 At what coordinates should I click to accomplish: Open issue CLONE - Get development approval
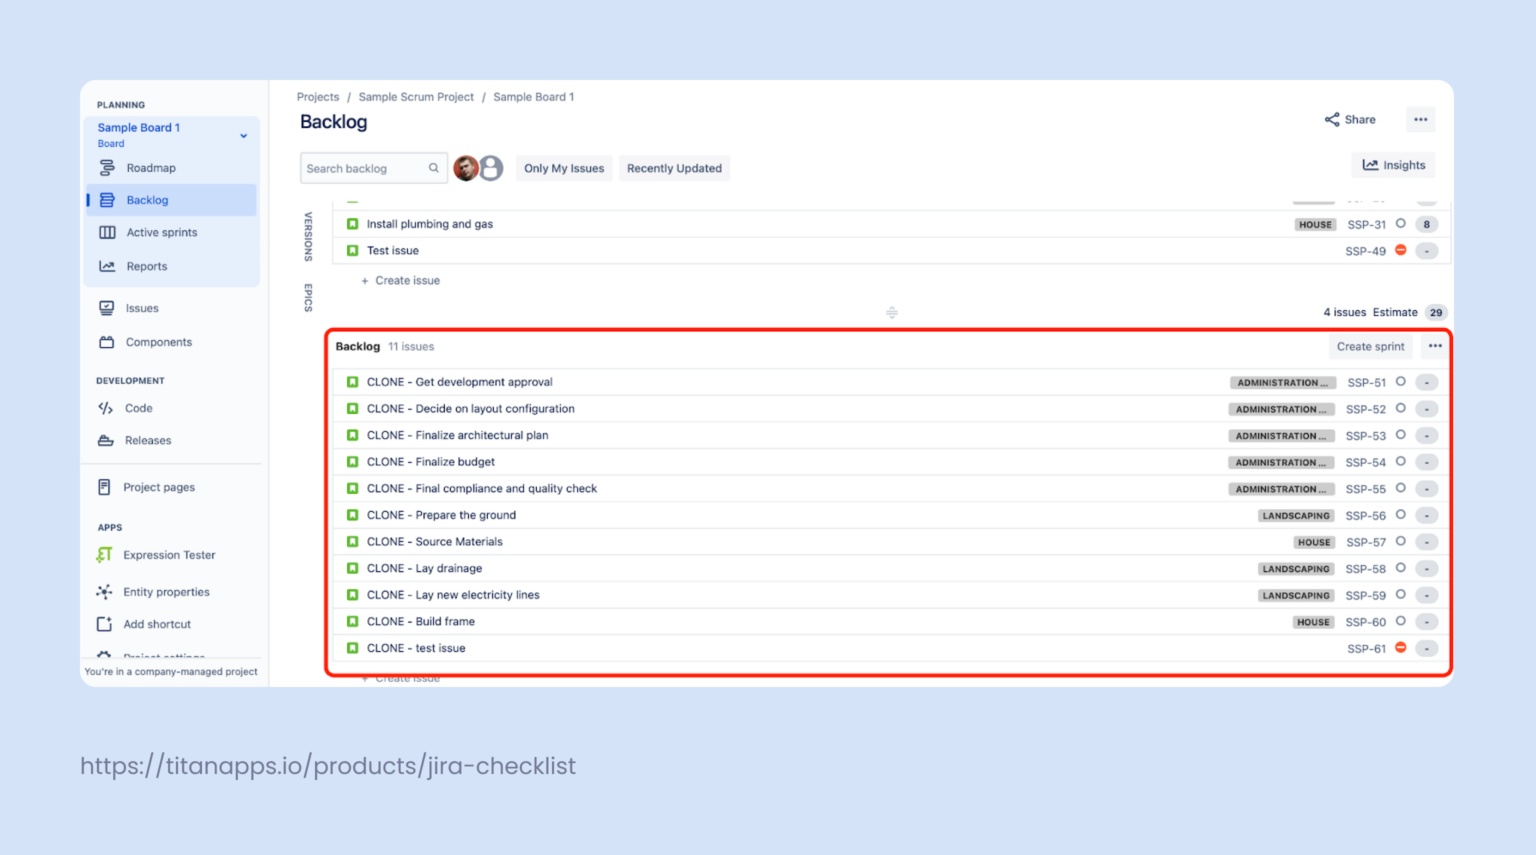pos(459,382)
